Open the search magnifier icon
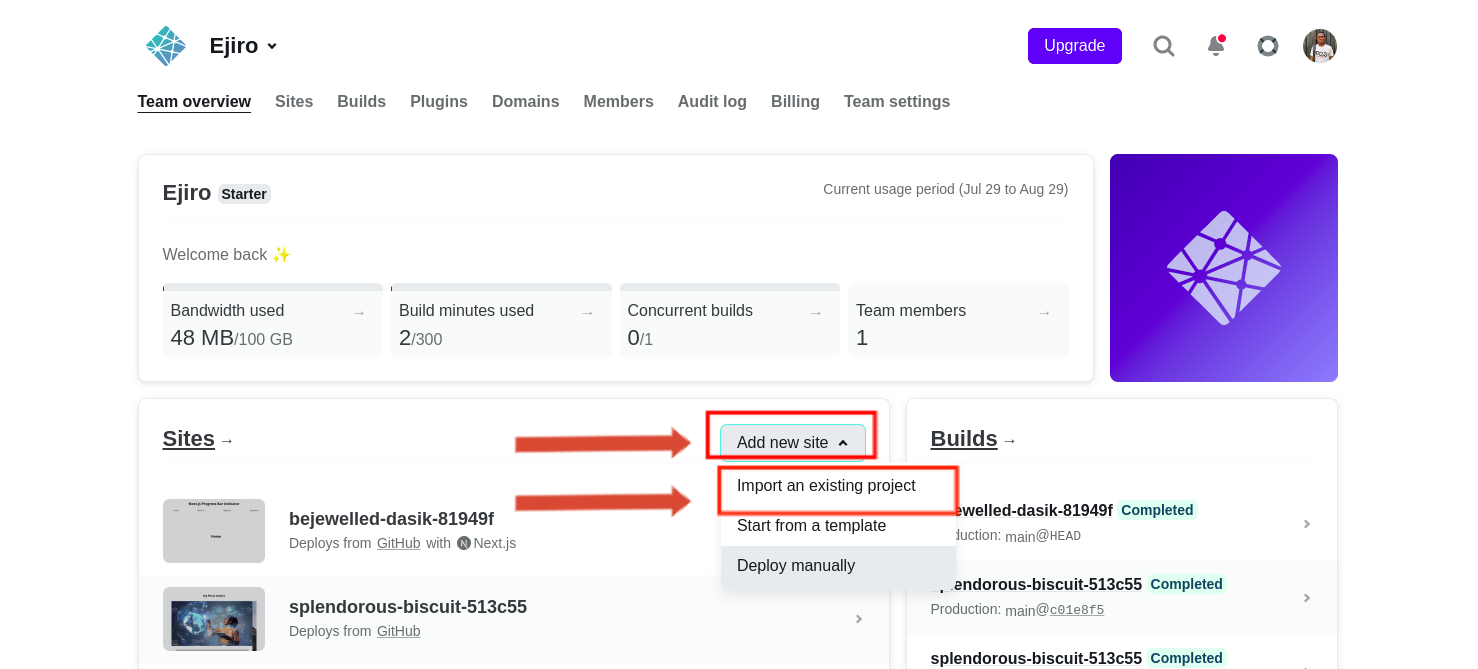 1164,46
